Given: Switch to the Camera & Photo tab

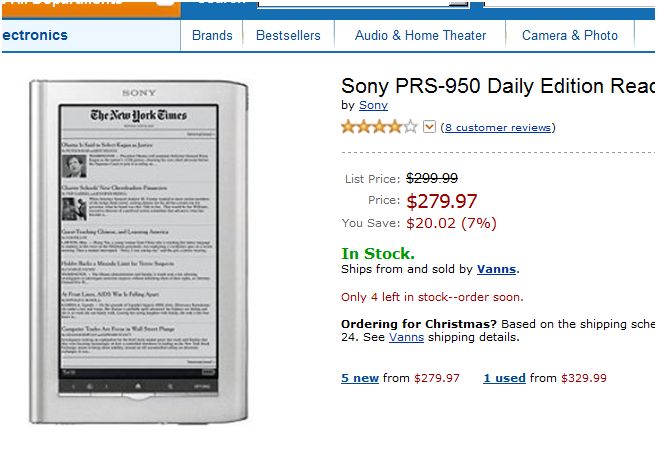Looking at the screenshot, I should tap(570, 35).
